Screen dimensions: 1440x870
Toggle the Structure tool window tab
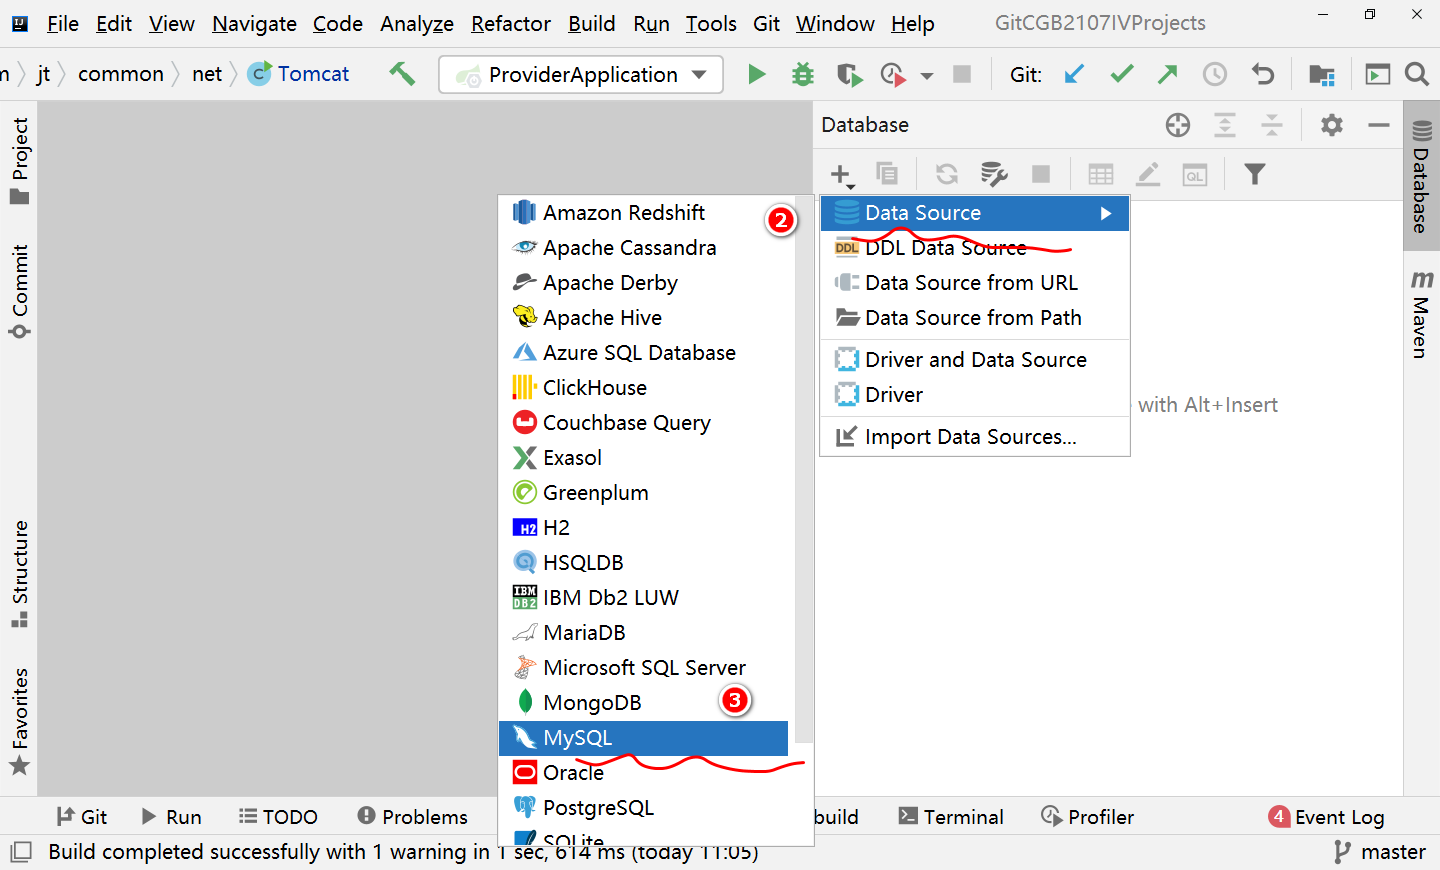[x=19, y=574]
